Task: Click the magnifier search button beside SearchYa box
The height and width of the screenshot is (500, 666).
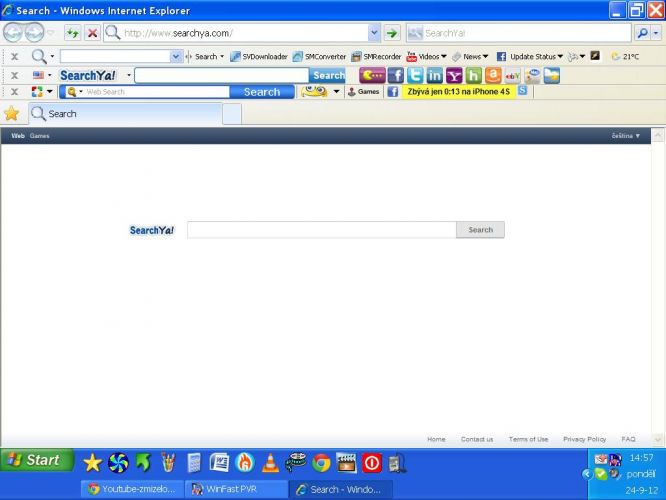Action: pos(643,33)
